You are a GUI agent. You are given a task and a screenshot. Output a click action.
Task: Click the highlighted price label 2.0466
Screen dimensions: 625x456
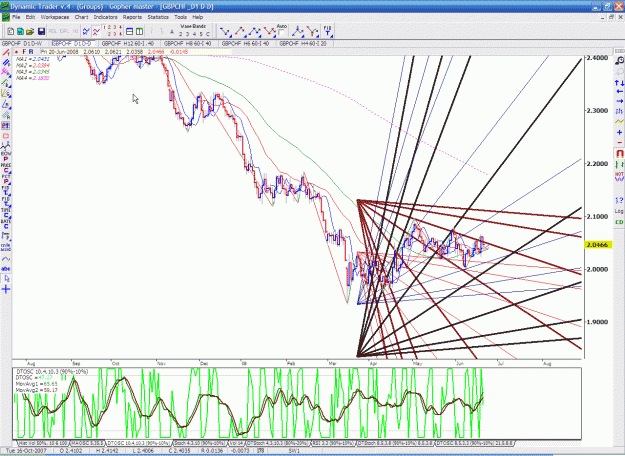[x=597, y=245]
